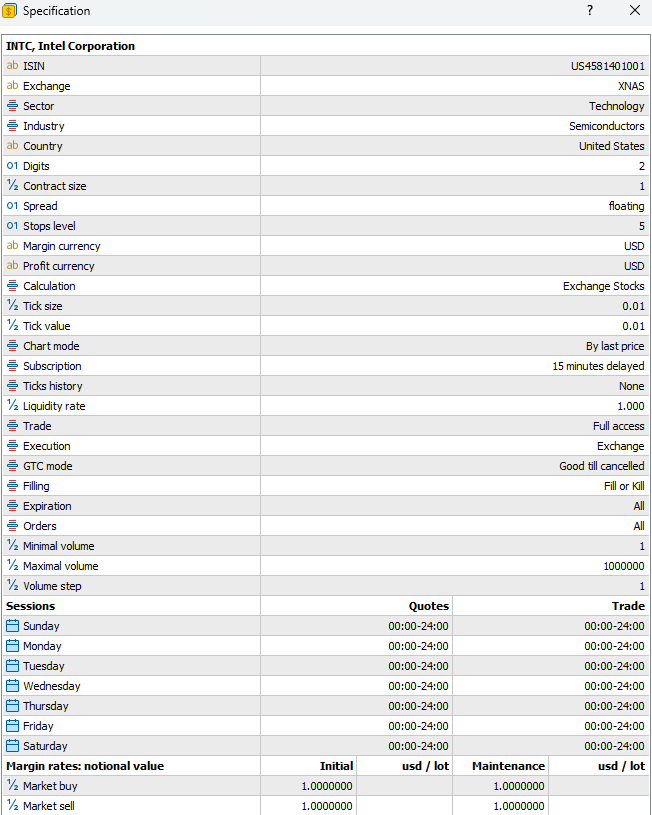This screenshot has height=815, width=652.
Task: Select the 'Good till cancelled' value
Action: pos(602,466)
